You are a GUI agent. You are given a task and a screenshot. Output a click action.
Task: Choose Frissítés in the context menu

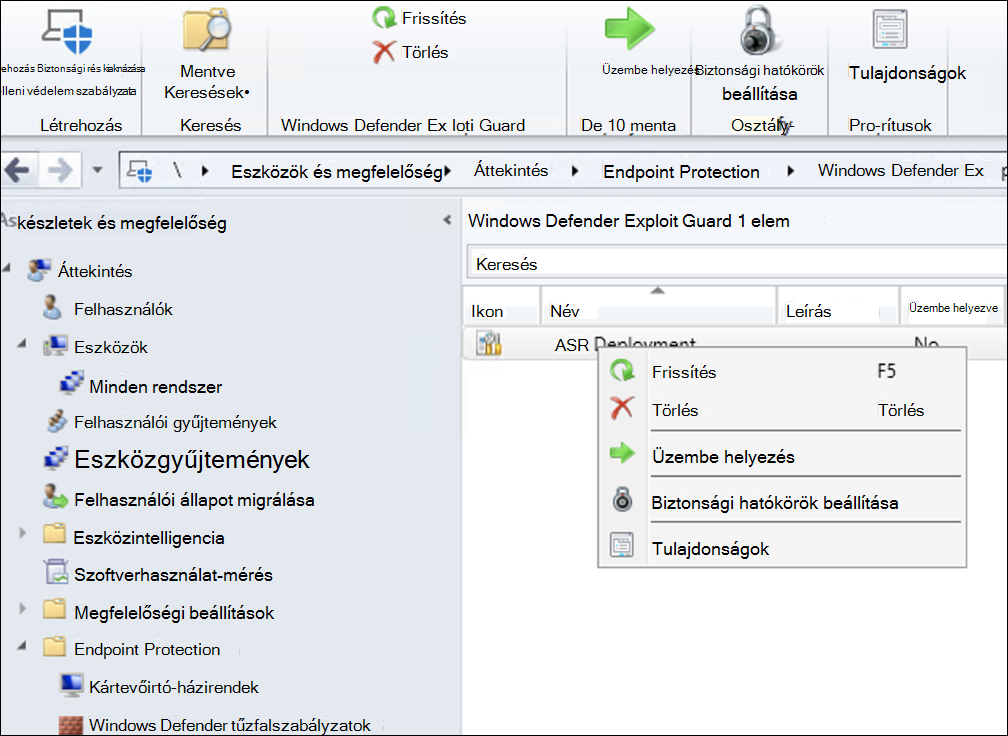(x=782, y=372)
